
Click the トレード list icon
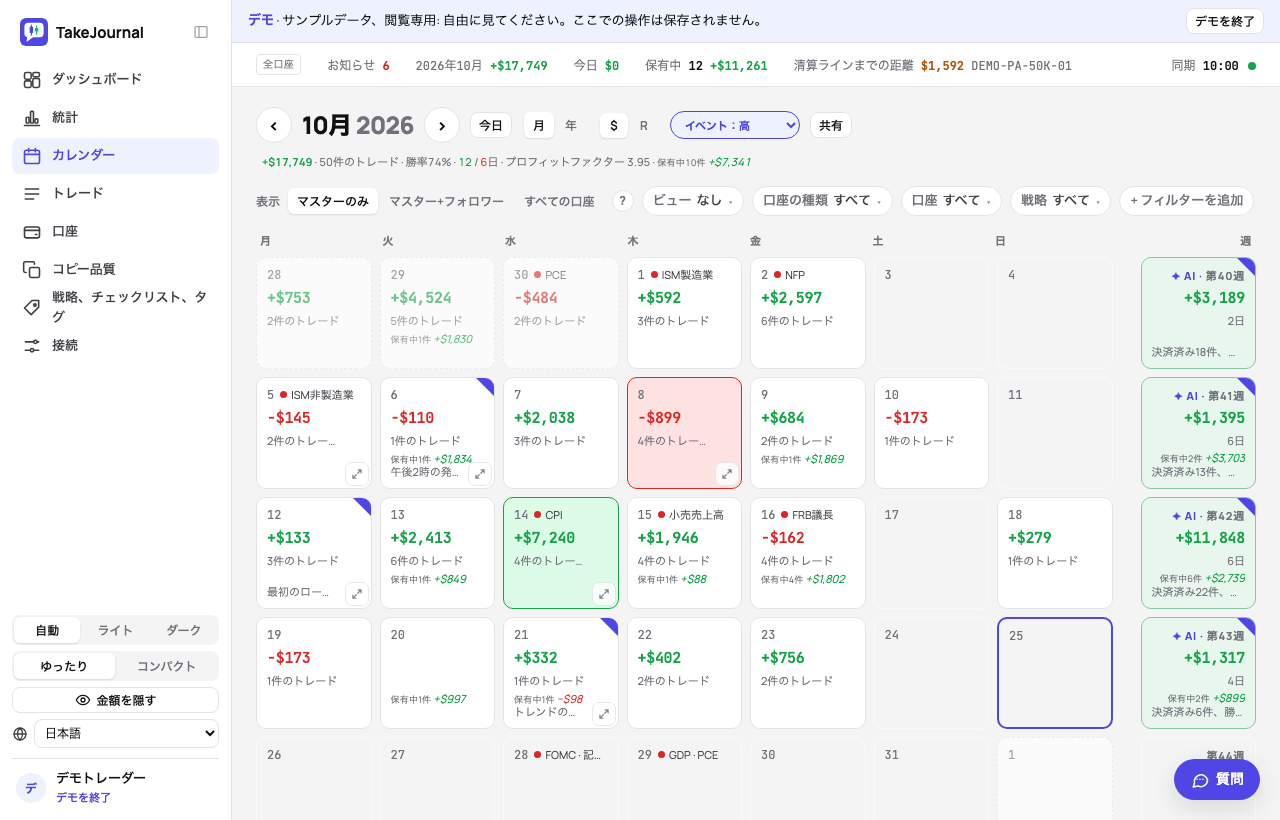[x=32, y=193]
